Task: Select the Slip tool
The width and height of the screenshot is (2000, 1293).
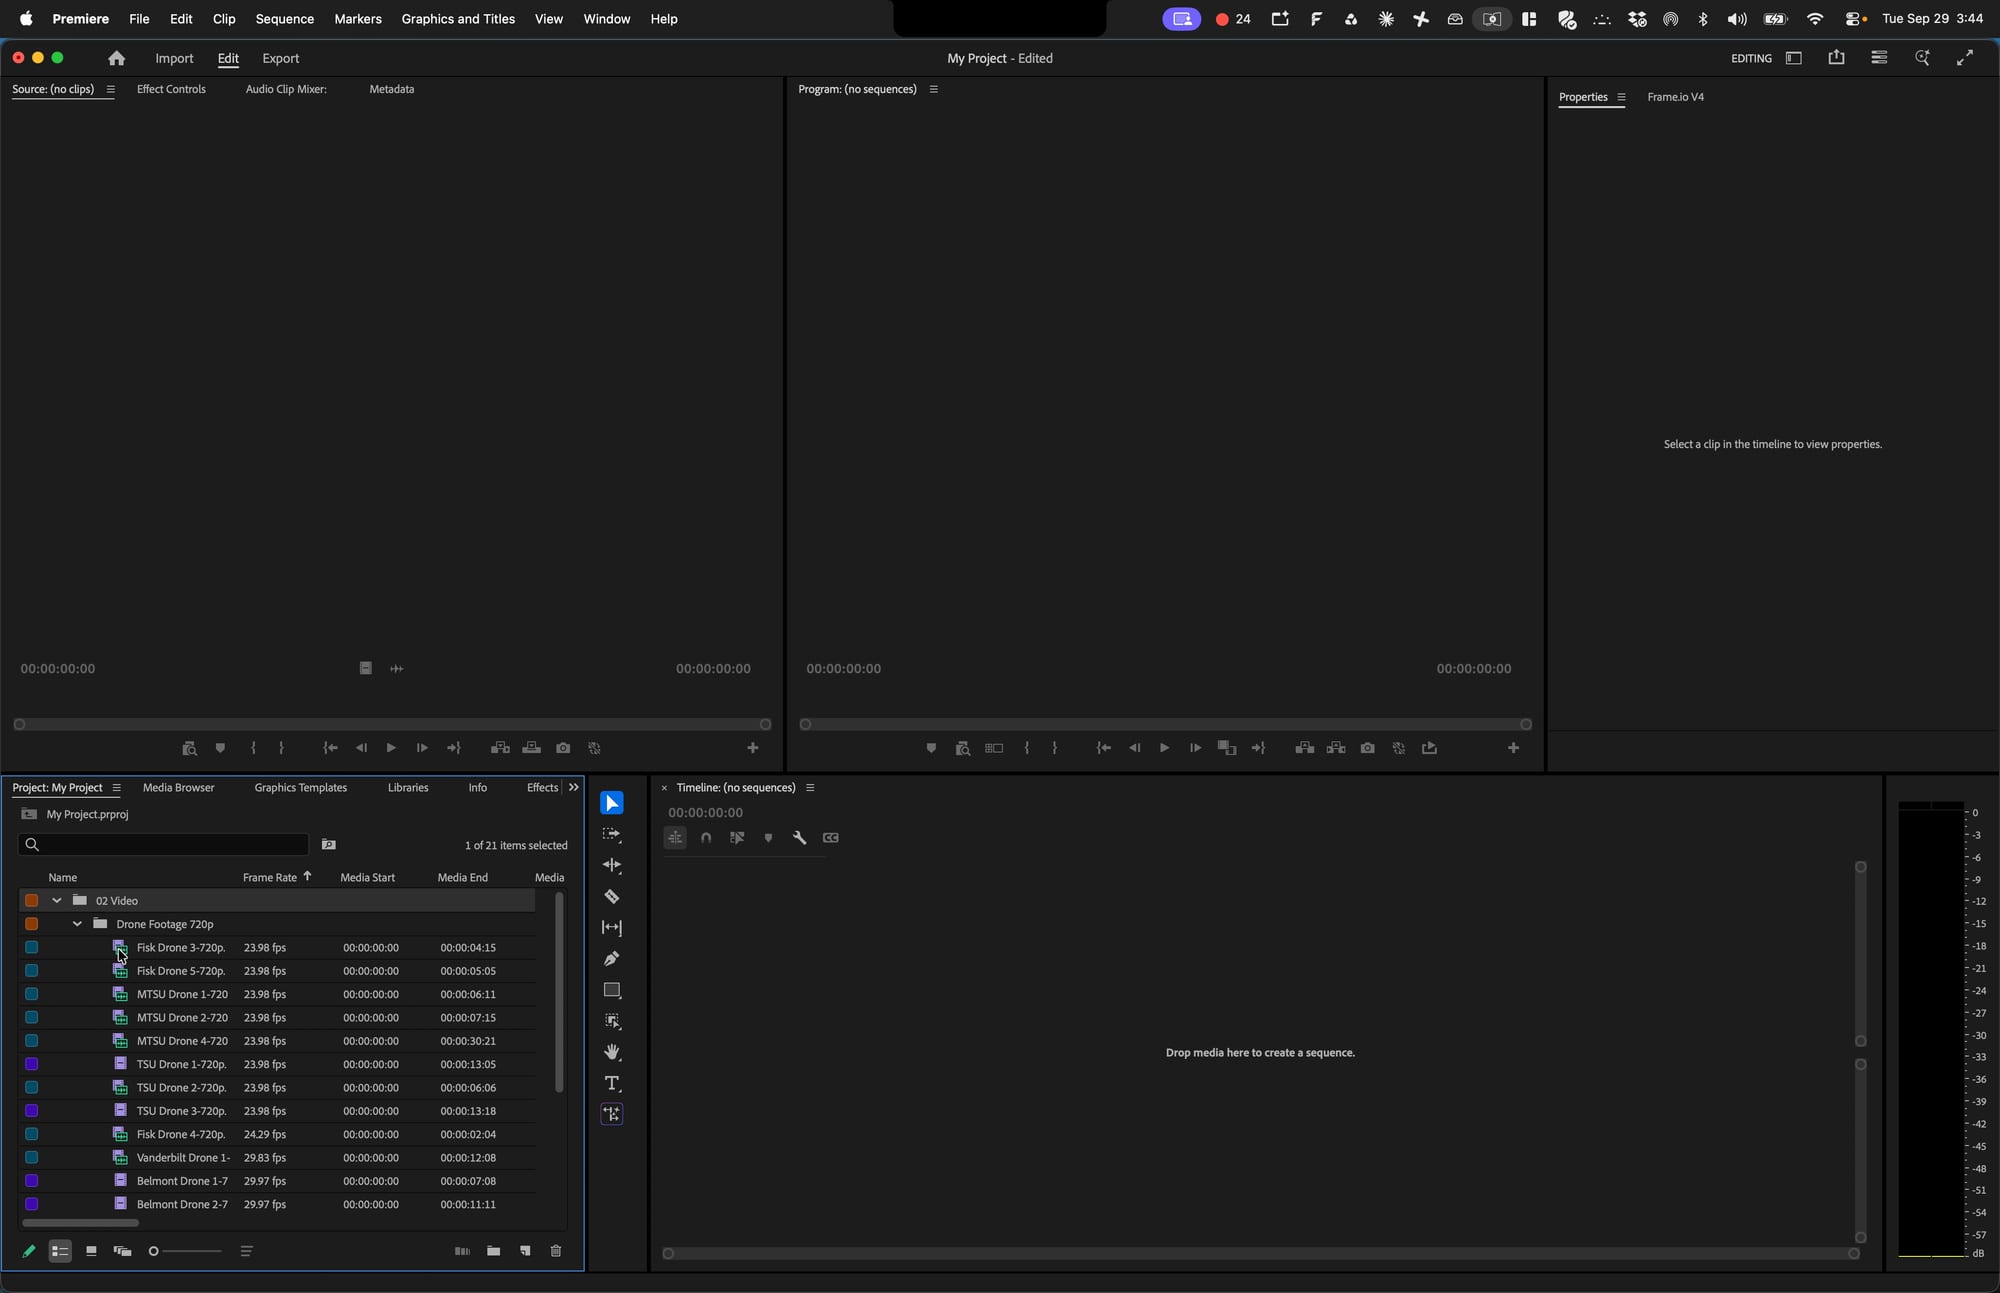Action: tap(612, 928)
